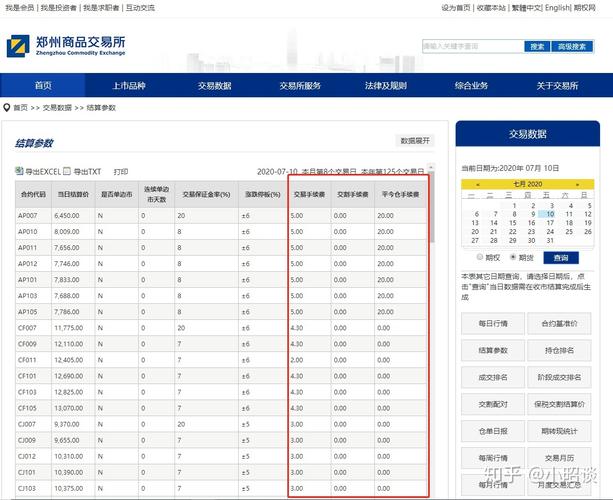This screenshot has height=500, width=613.
Task: Open 每周行情 in sidebar
Action: click(493, 458)
